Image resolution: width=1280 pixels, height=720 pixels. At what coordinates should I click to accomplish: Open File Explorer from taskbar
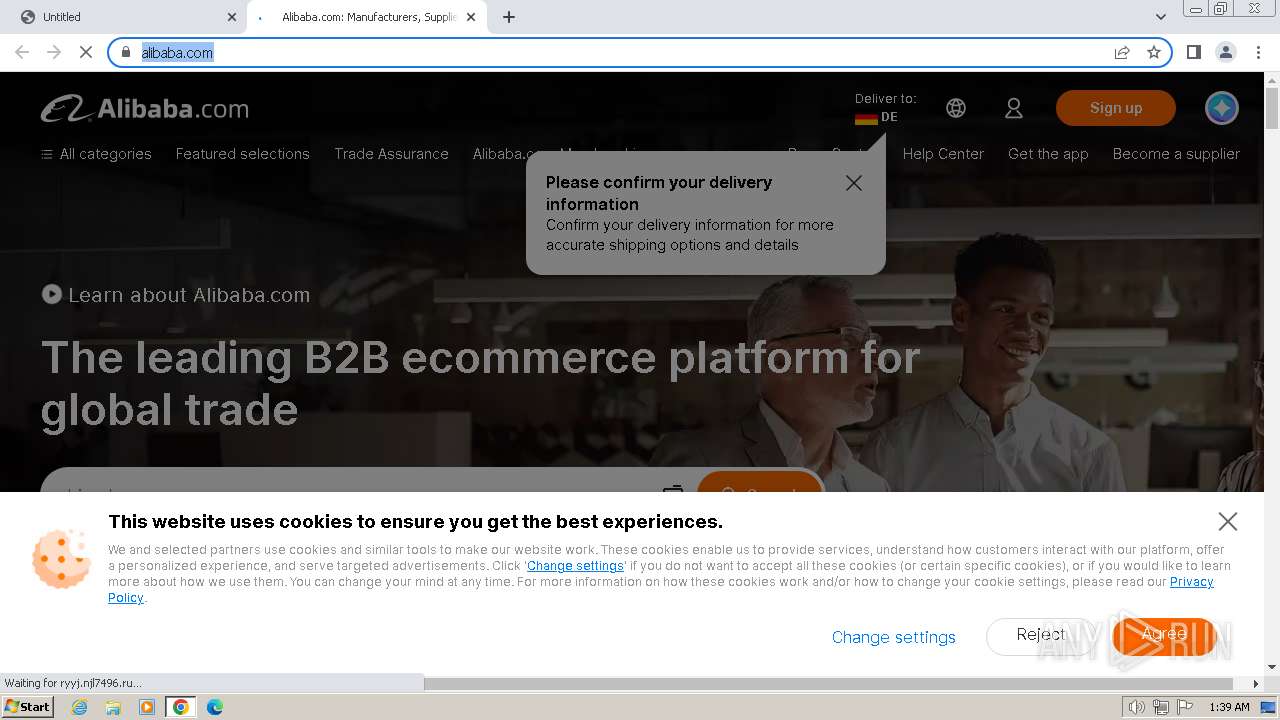(113, 707)
